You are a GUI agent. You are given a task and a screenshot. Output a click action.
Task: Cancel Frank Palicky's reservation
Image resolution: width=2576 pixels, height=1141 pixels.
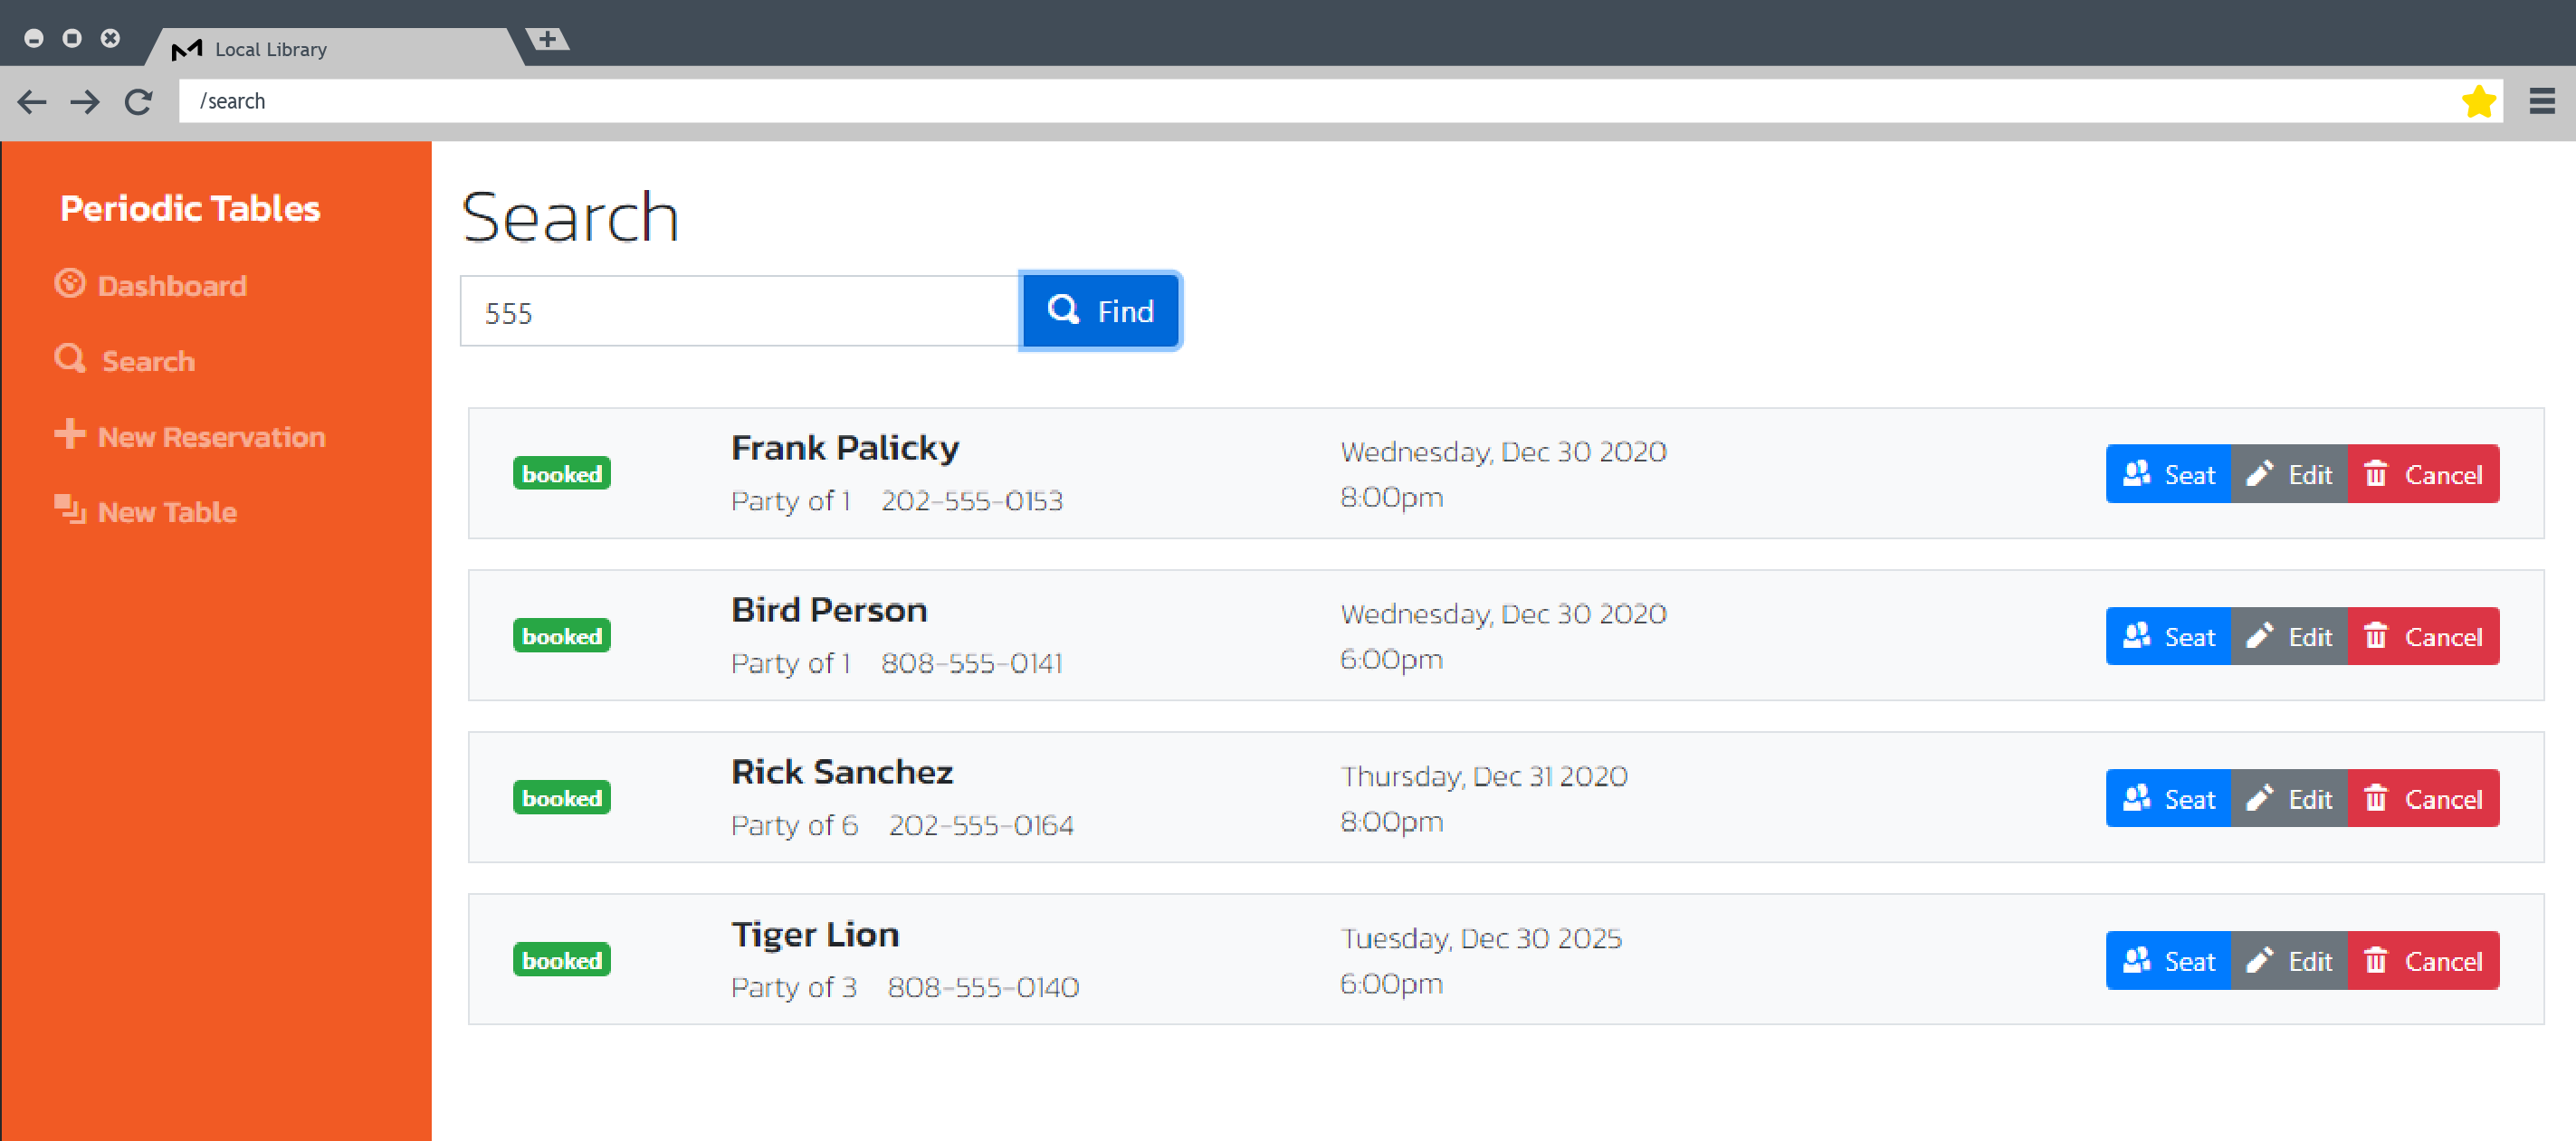2422,474
